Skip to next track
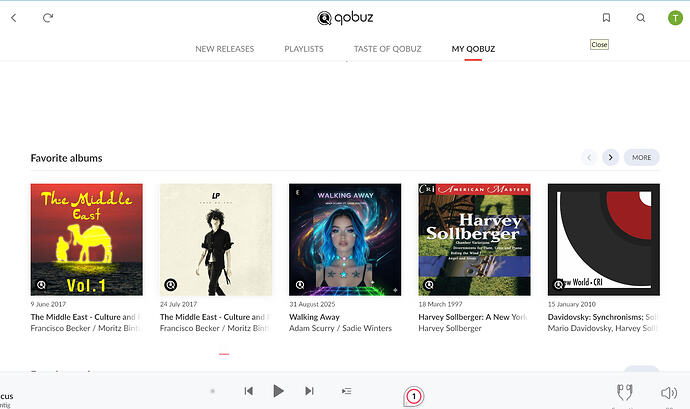Viewport: 690px width, 409px height. click(310, 391)
